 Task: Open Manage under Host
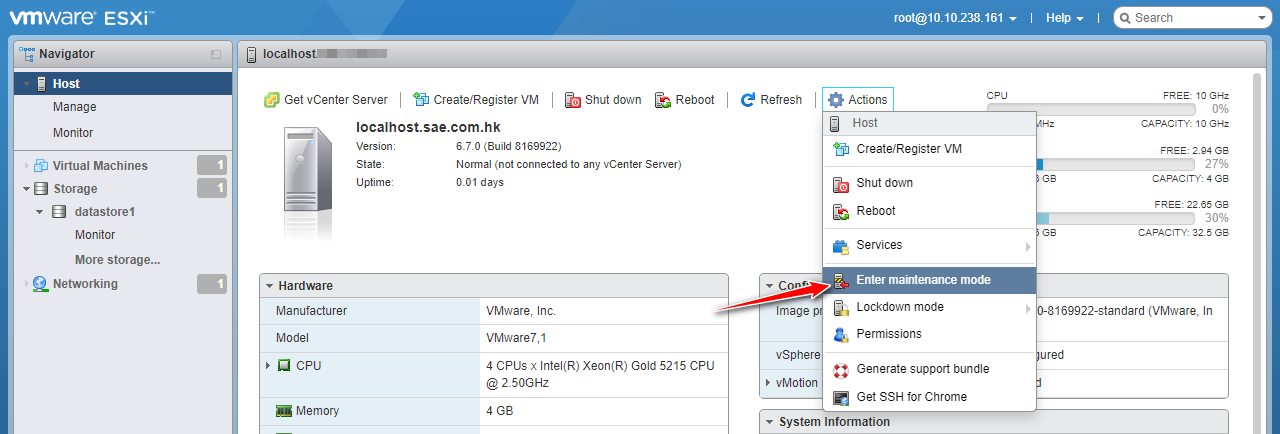coord(75,107)
